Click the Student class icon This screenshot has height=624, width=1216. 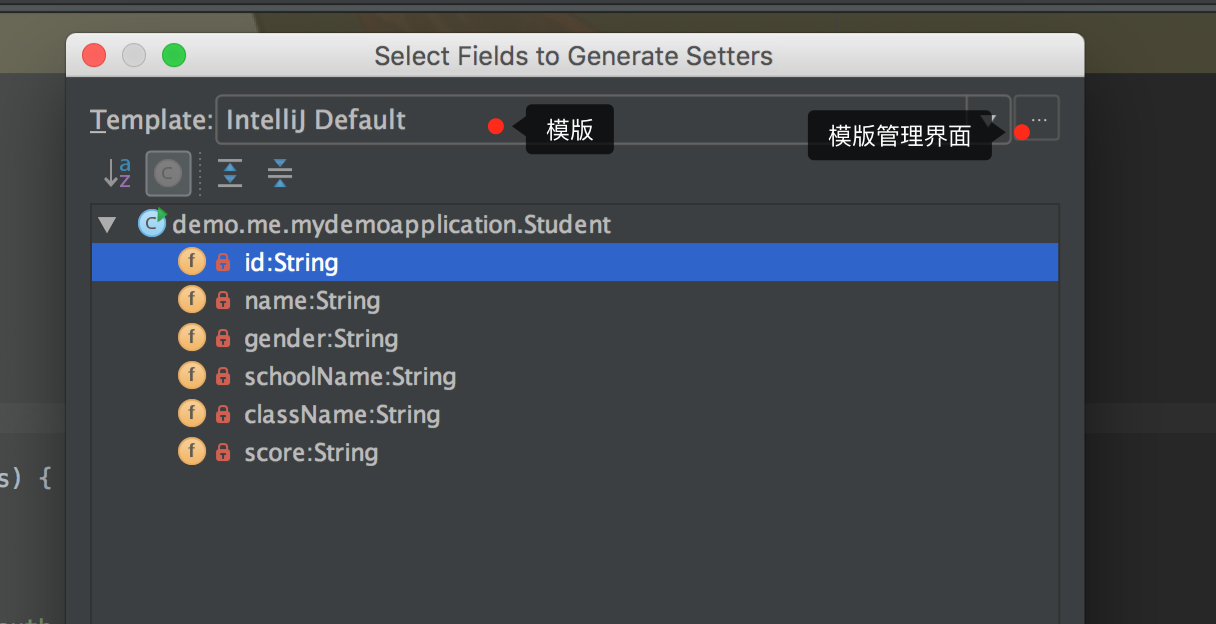coord(152,224)
